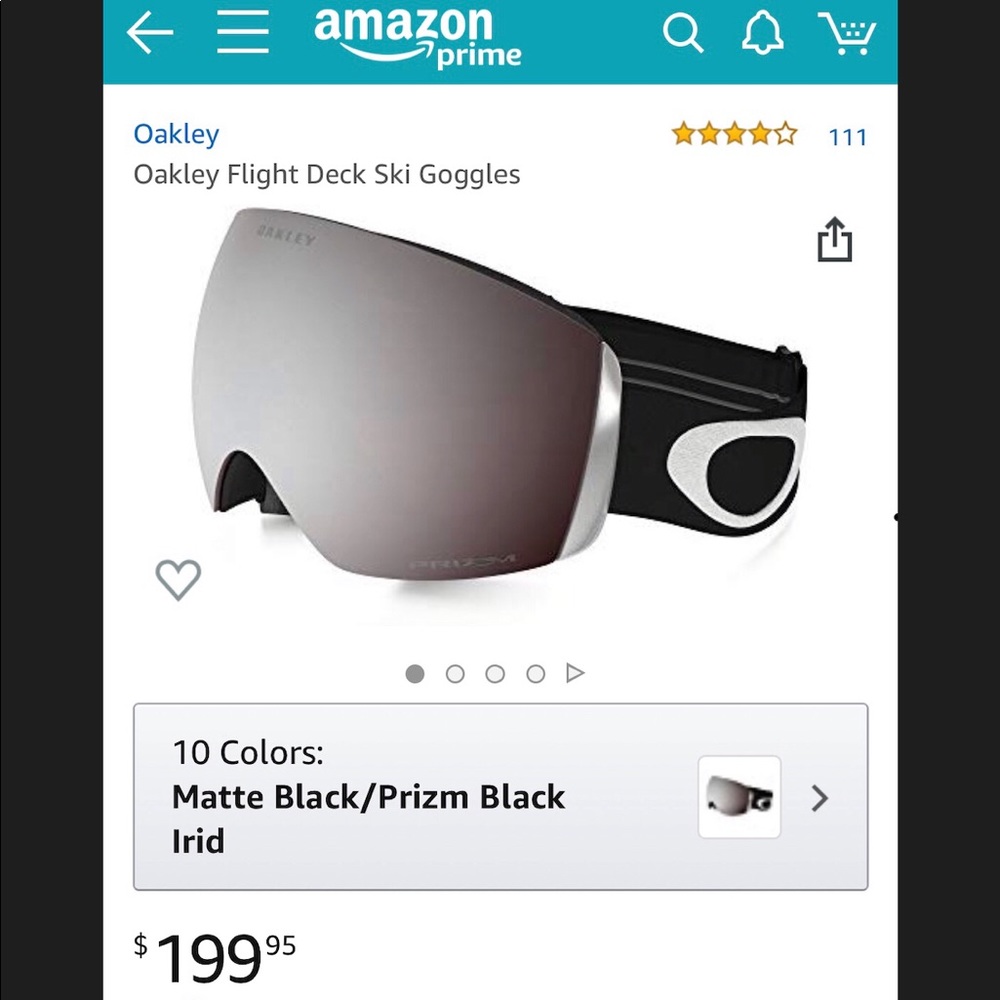Tap the search magnifier icon
This screenshot has height=1000, width=1000.
[x=684, y=33]
